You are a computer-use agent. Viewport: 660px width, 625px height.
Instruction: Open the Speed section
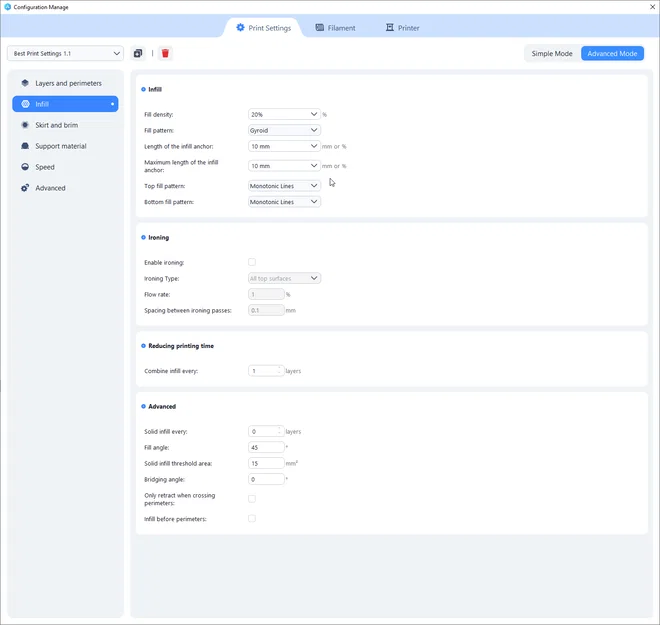coord(65,167)
